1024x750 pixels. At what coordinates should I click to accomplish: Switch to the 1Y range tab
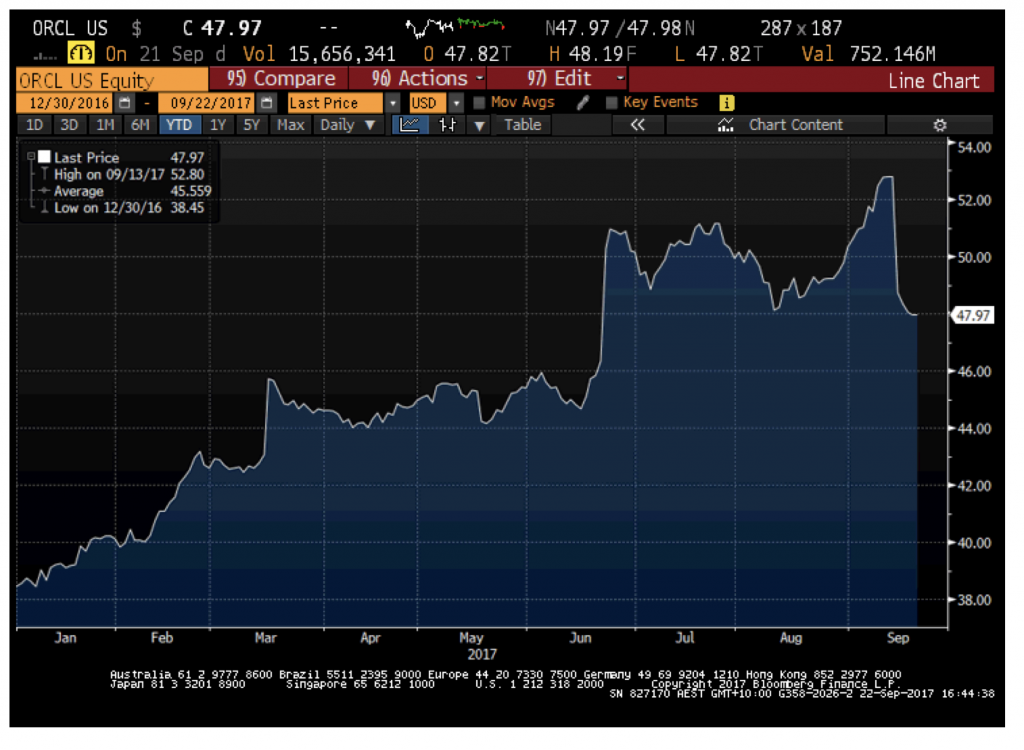(x=217, y=125)
